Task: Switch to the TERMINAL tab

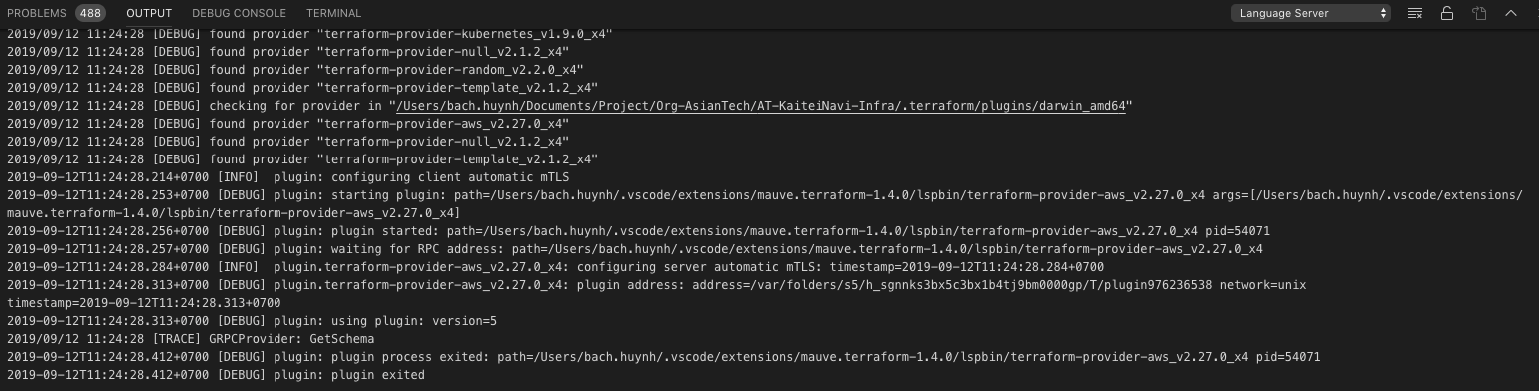Action: tap(334, 13)
